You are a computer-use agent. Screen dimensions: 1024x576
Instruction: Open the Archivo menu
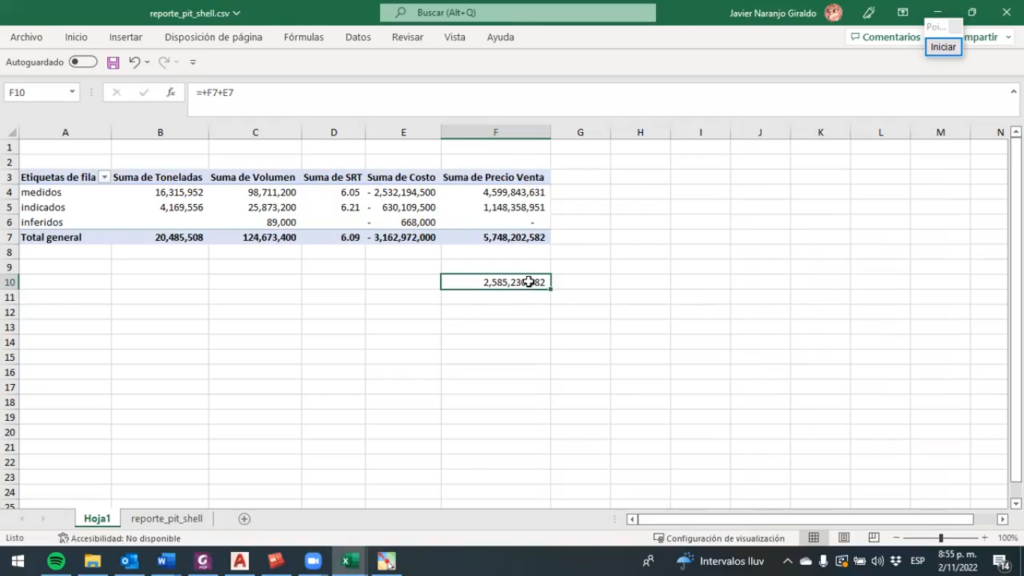click(x=26, y=37)
